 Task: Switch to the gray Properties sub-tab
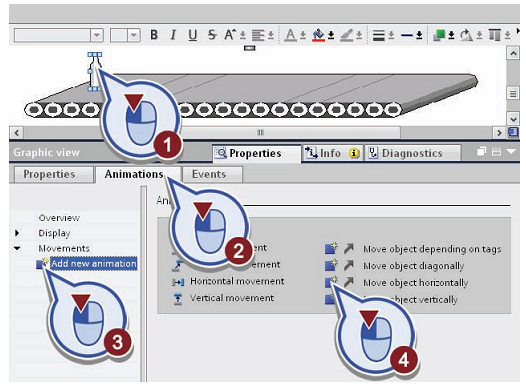[54, 174]
